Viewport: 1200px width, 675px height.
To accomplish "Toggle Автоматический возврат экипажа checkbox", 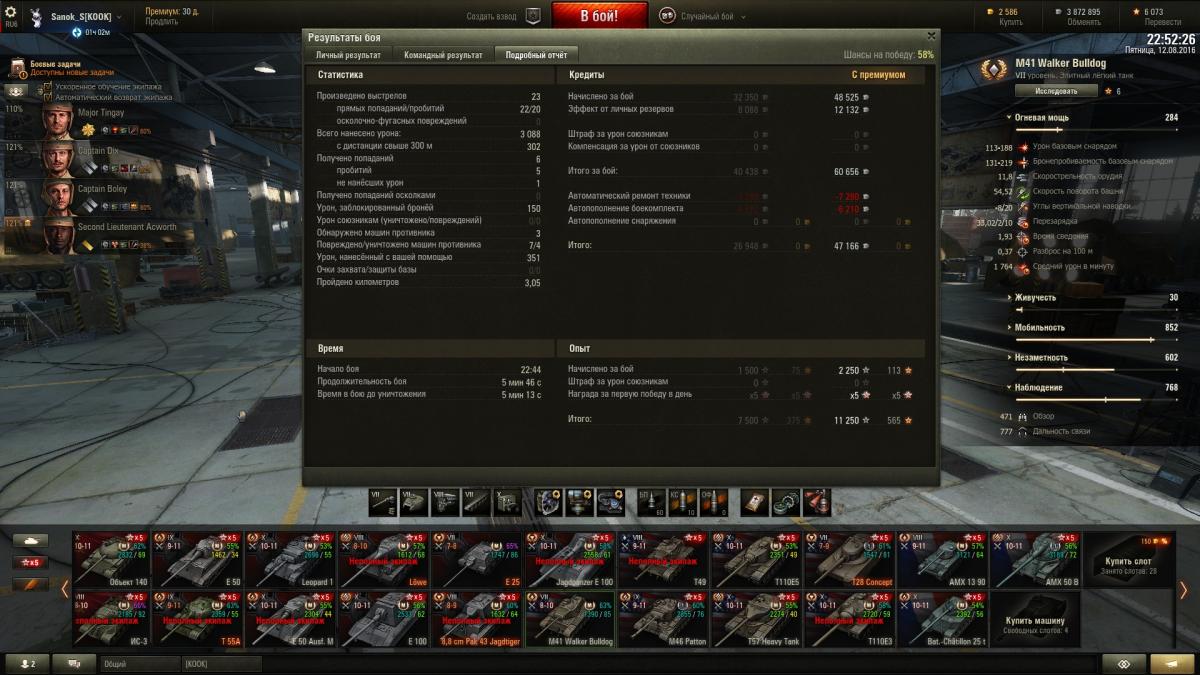I will [48, 97].
